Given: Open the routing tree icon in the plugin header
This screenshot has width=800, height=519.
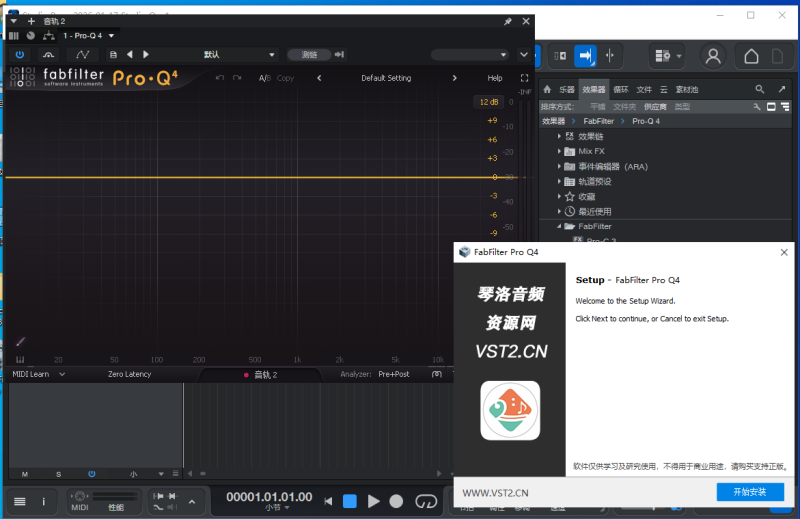Looking at the screenshot, I should coord(48,36).
